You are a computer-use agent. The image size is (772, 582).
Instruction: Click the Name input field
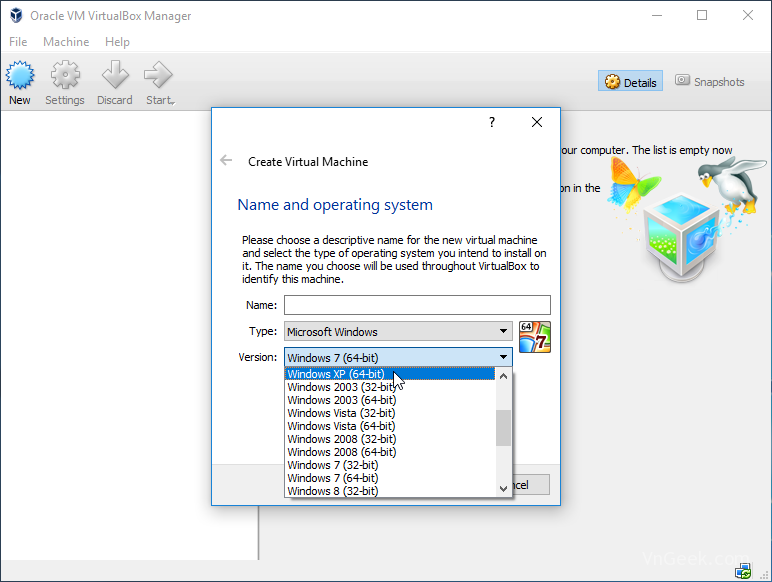coord(417,305)
